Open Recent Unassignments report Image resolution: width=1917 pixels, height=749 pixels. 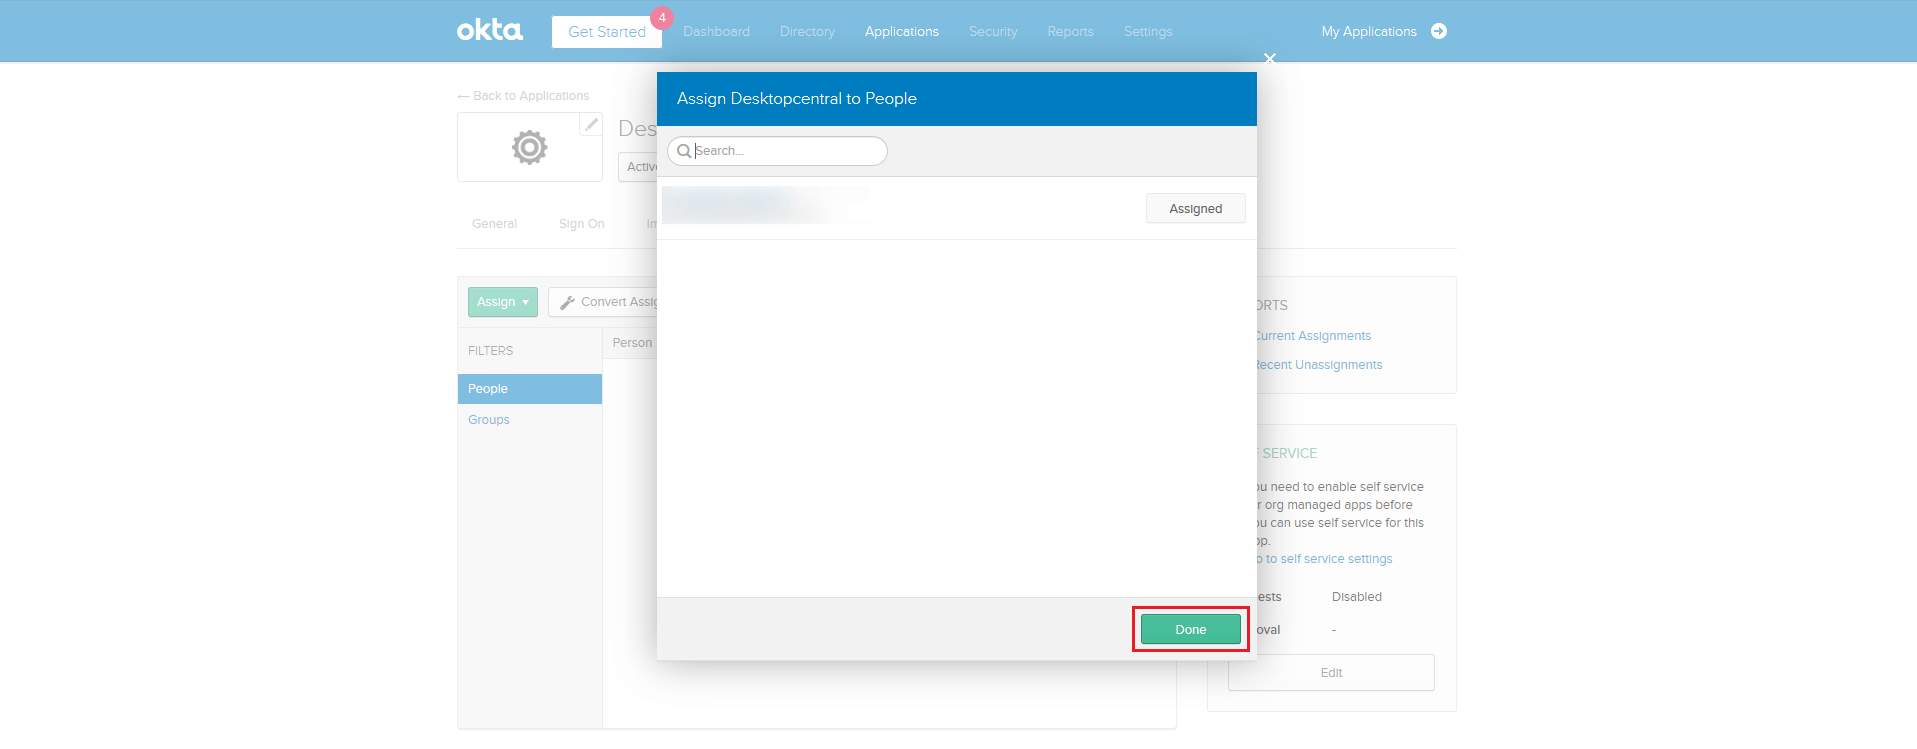[x=1319, y=365]
